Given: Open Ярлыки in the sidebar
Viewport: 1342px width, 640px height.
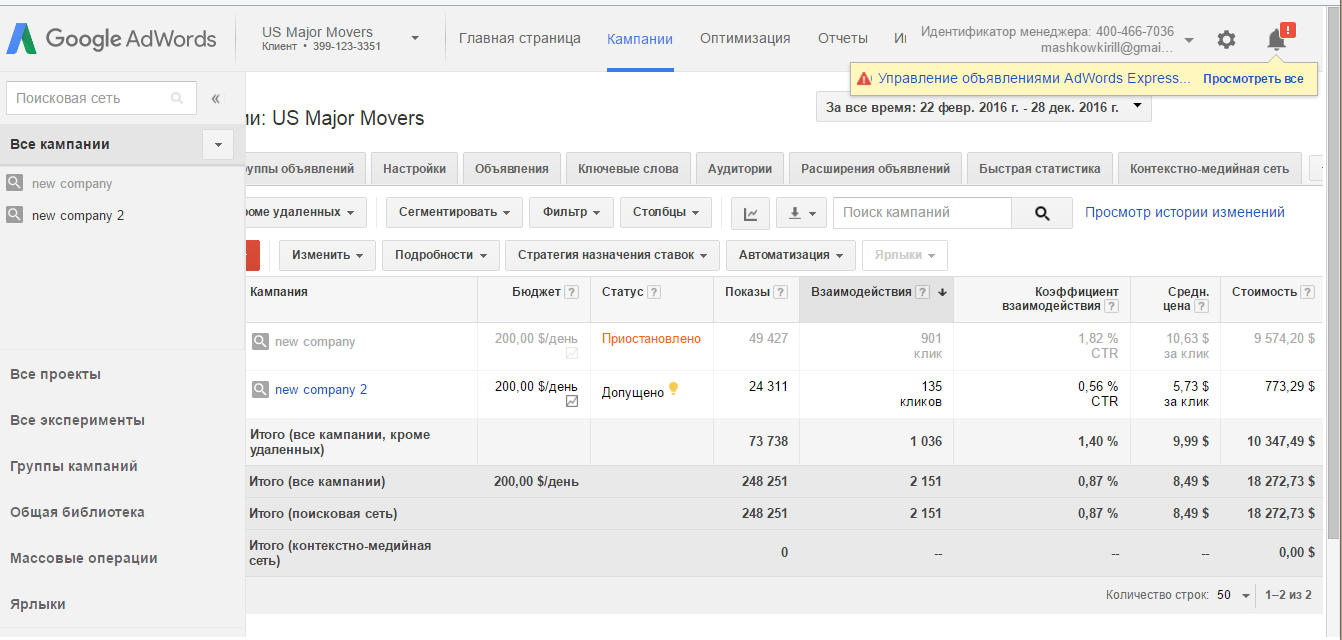Looking at the screenshot, I should [38, 604].
